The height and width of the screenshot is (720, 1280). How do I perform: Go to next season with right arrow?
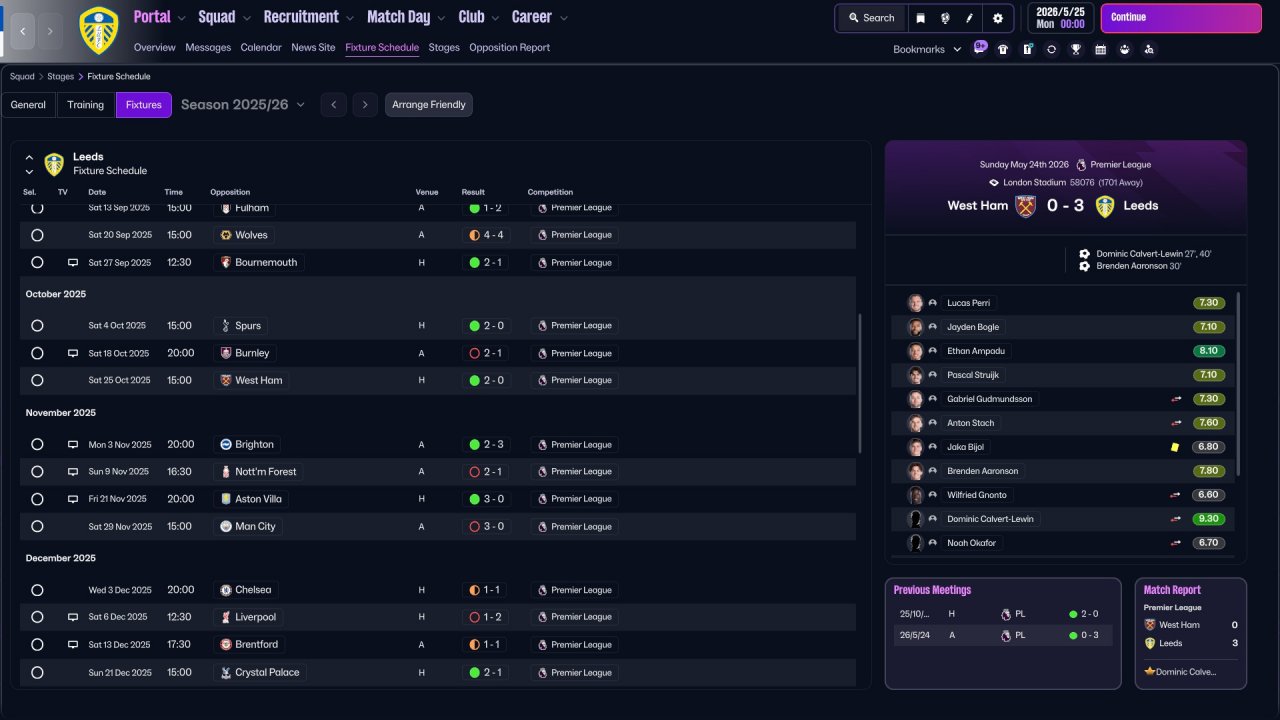coord(365,105)
